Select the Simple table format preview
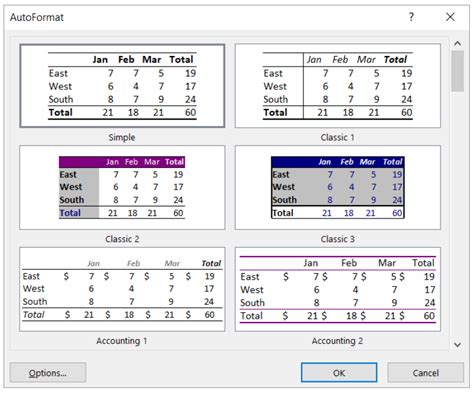This screenshot has width=474, height=407. [x=122, y=86]
